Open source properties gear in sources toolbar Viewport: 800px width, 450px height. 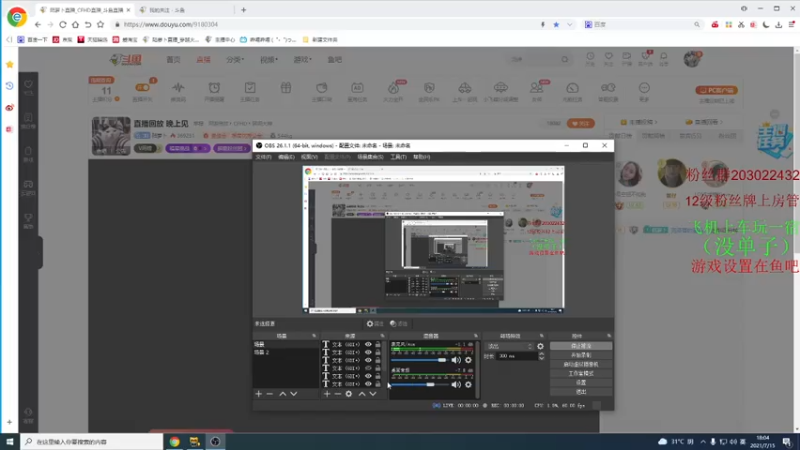click(349, 394)
